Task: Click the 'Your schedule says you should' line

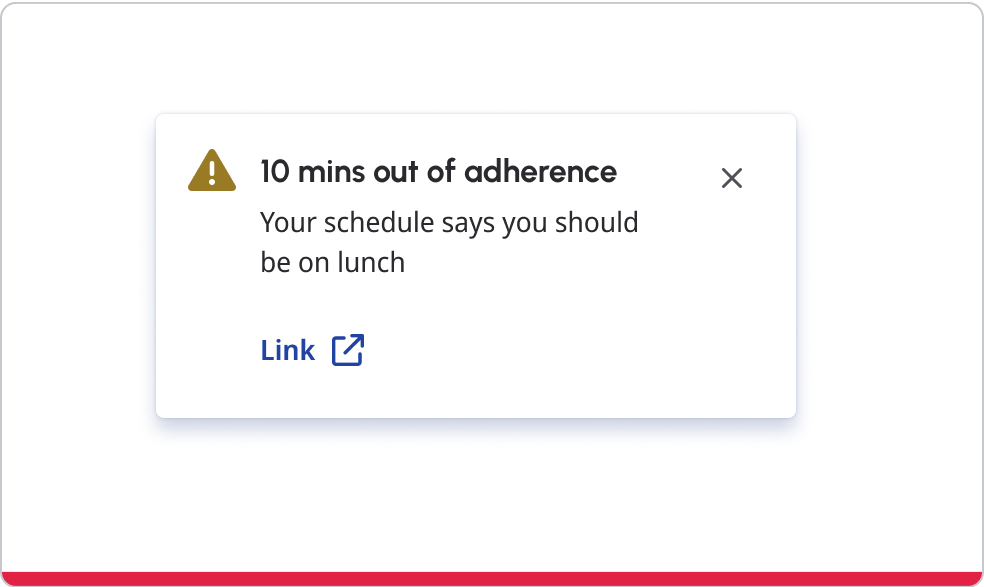Action: pos(449,222)
